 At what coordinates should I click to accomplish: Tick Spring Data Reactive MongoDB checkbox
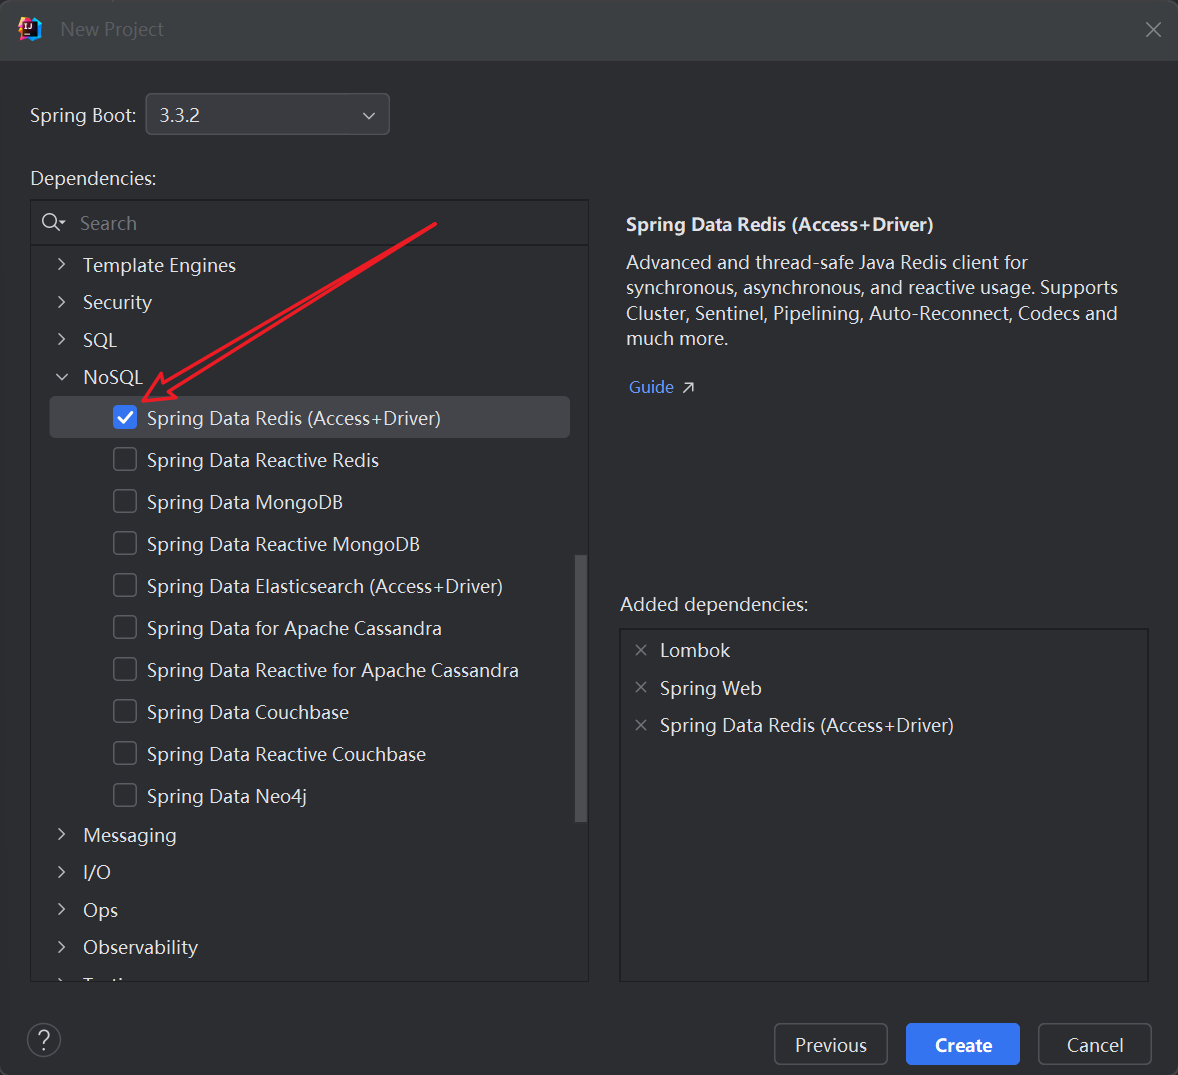point(125,543)
